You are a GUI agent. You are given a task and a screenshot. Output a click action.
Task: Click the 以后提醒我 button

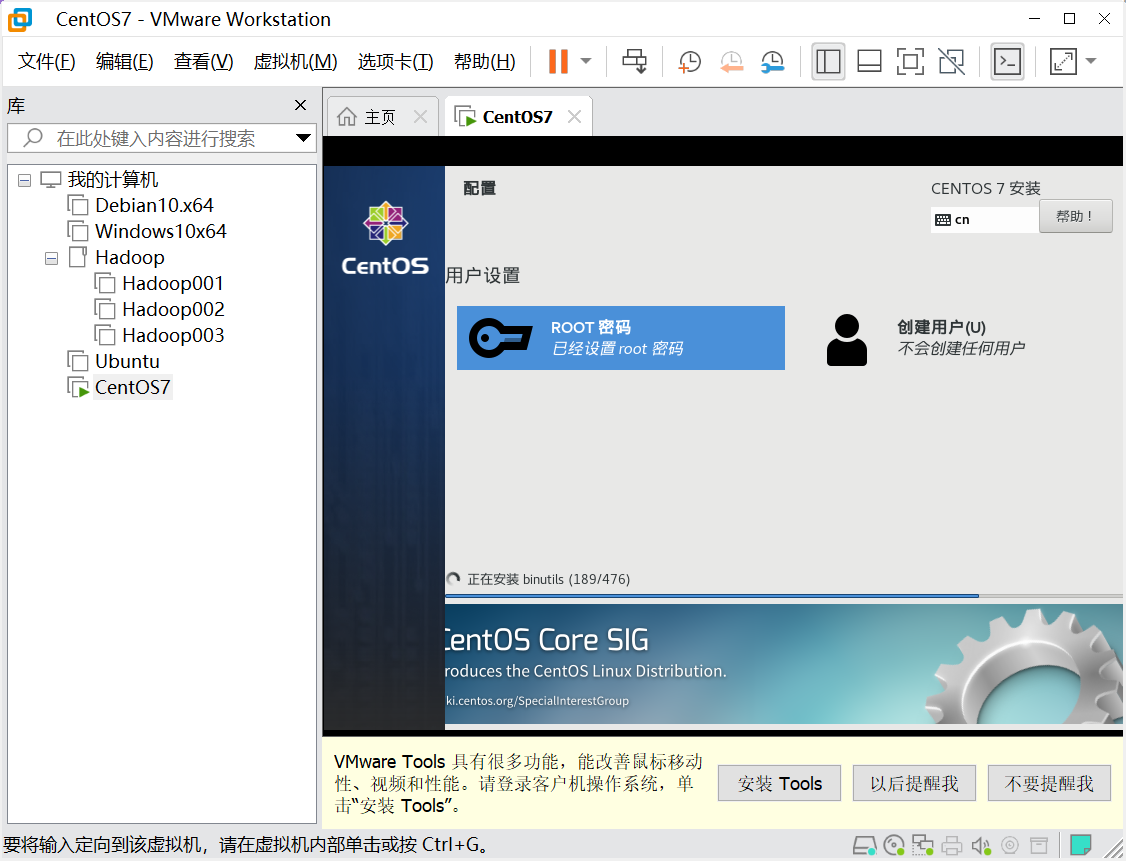coord(914,783)
